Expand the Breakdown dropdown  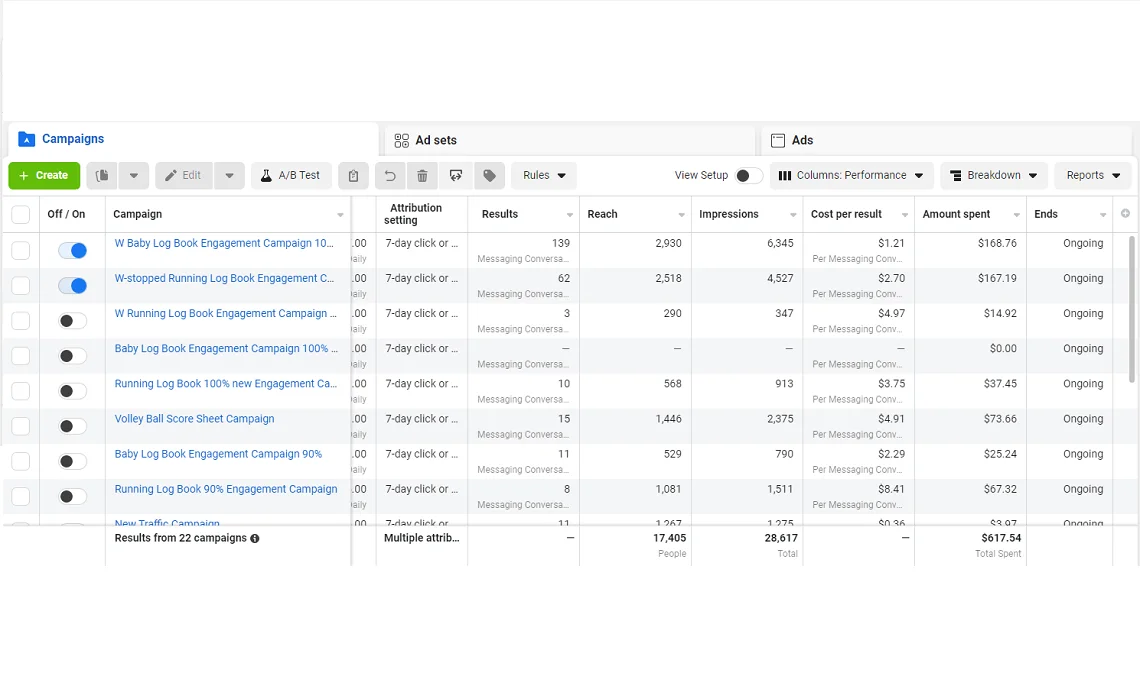[993, 176]
